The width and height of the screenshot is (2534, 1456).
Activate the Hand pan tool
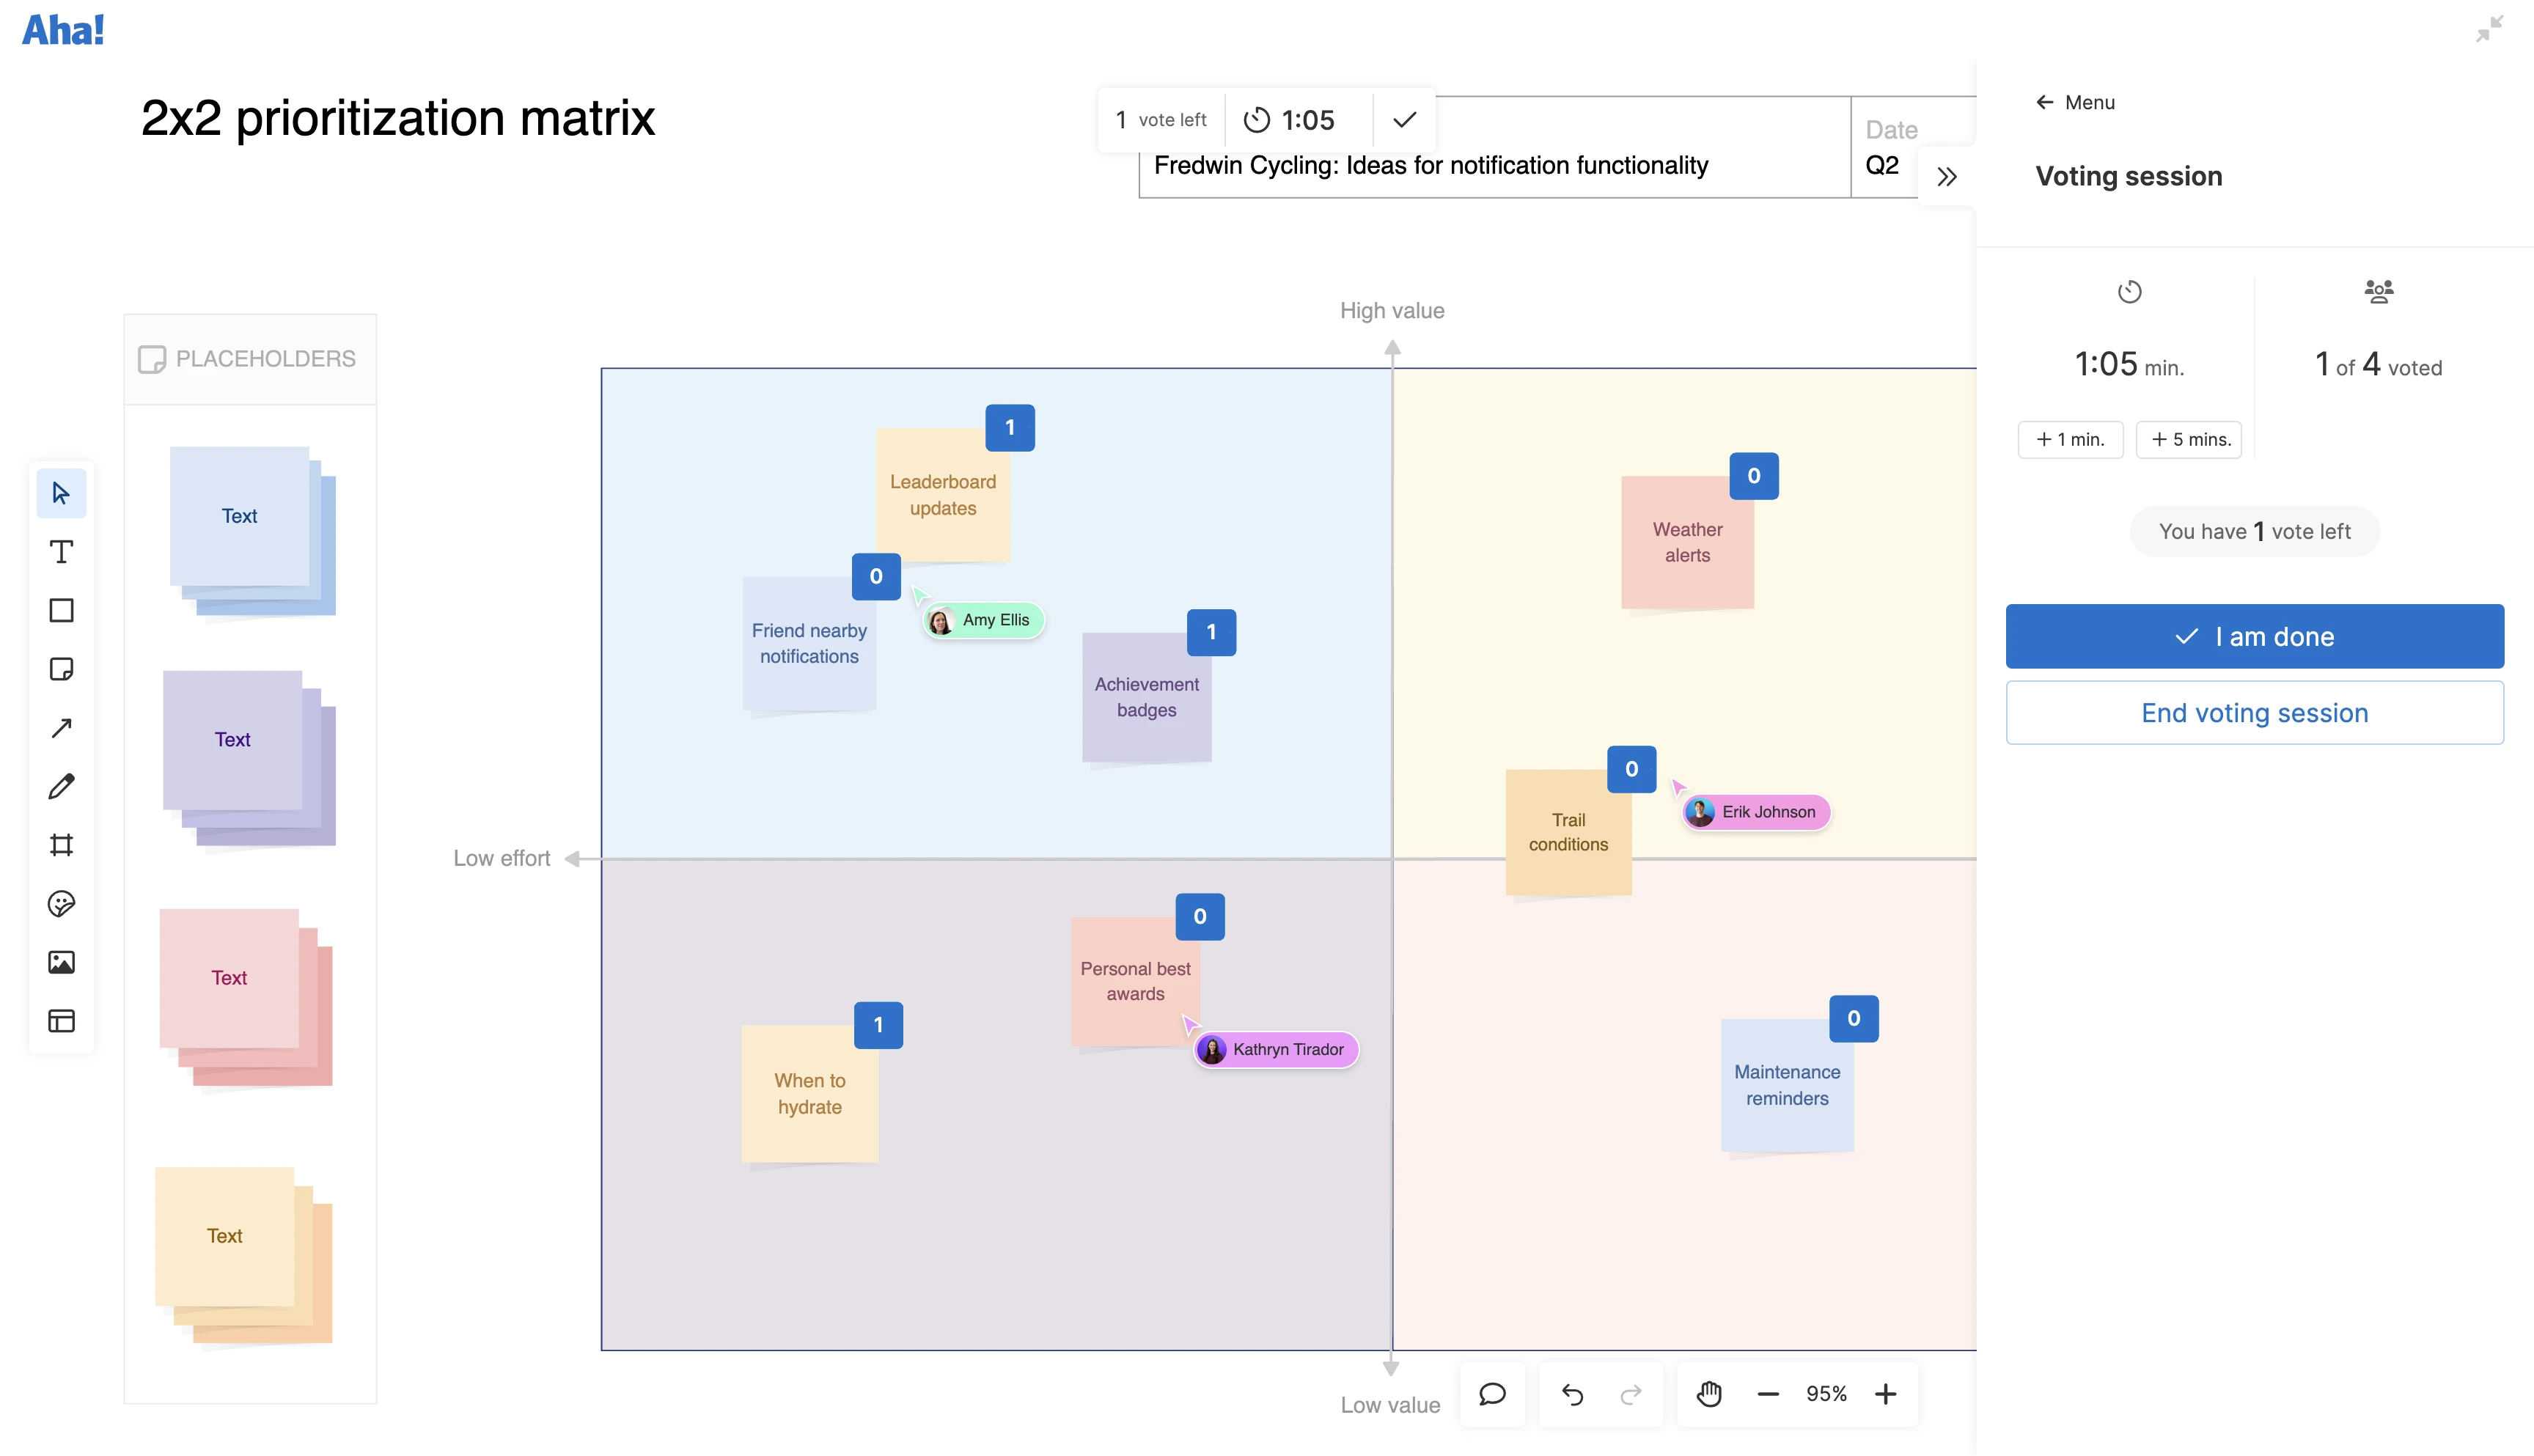[1709, 1393]
